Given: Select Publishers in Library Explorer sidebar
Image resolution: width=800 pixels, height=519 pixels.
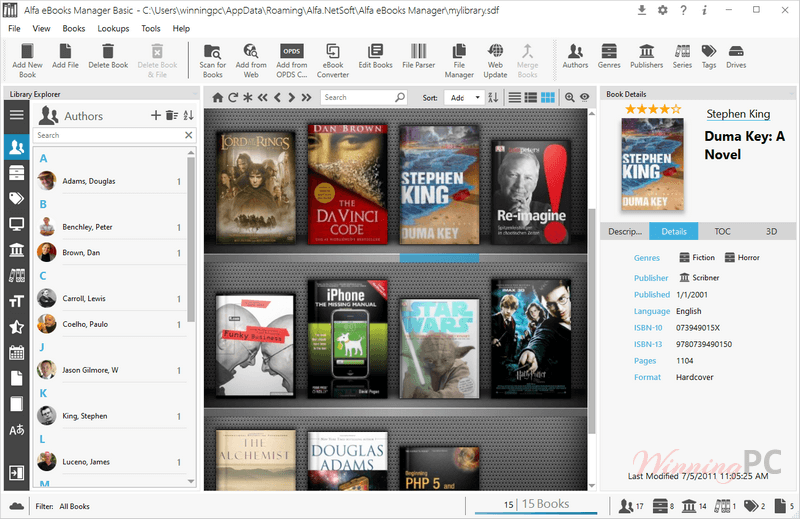Looking at the screenshot, I should pyautogui.click(x=16, y=250).
